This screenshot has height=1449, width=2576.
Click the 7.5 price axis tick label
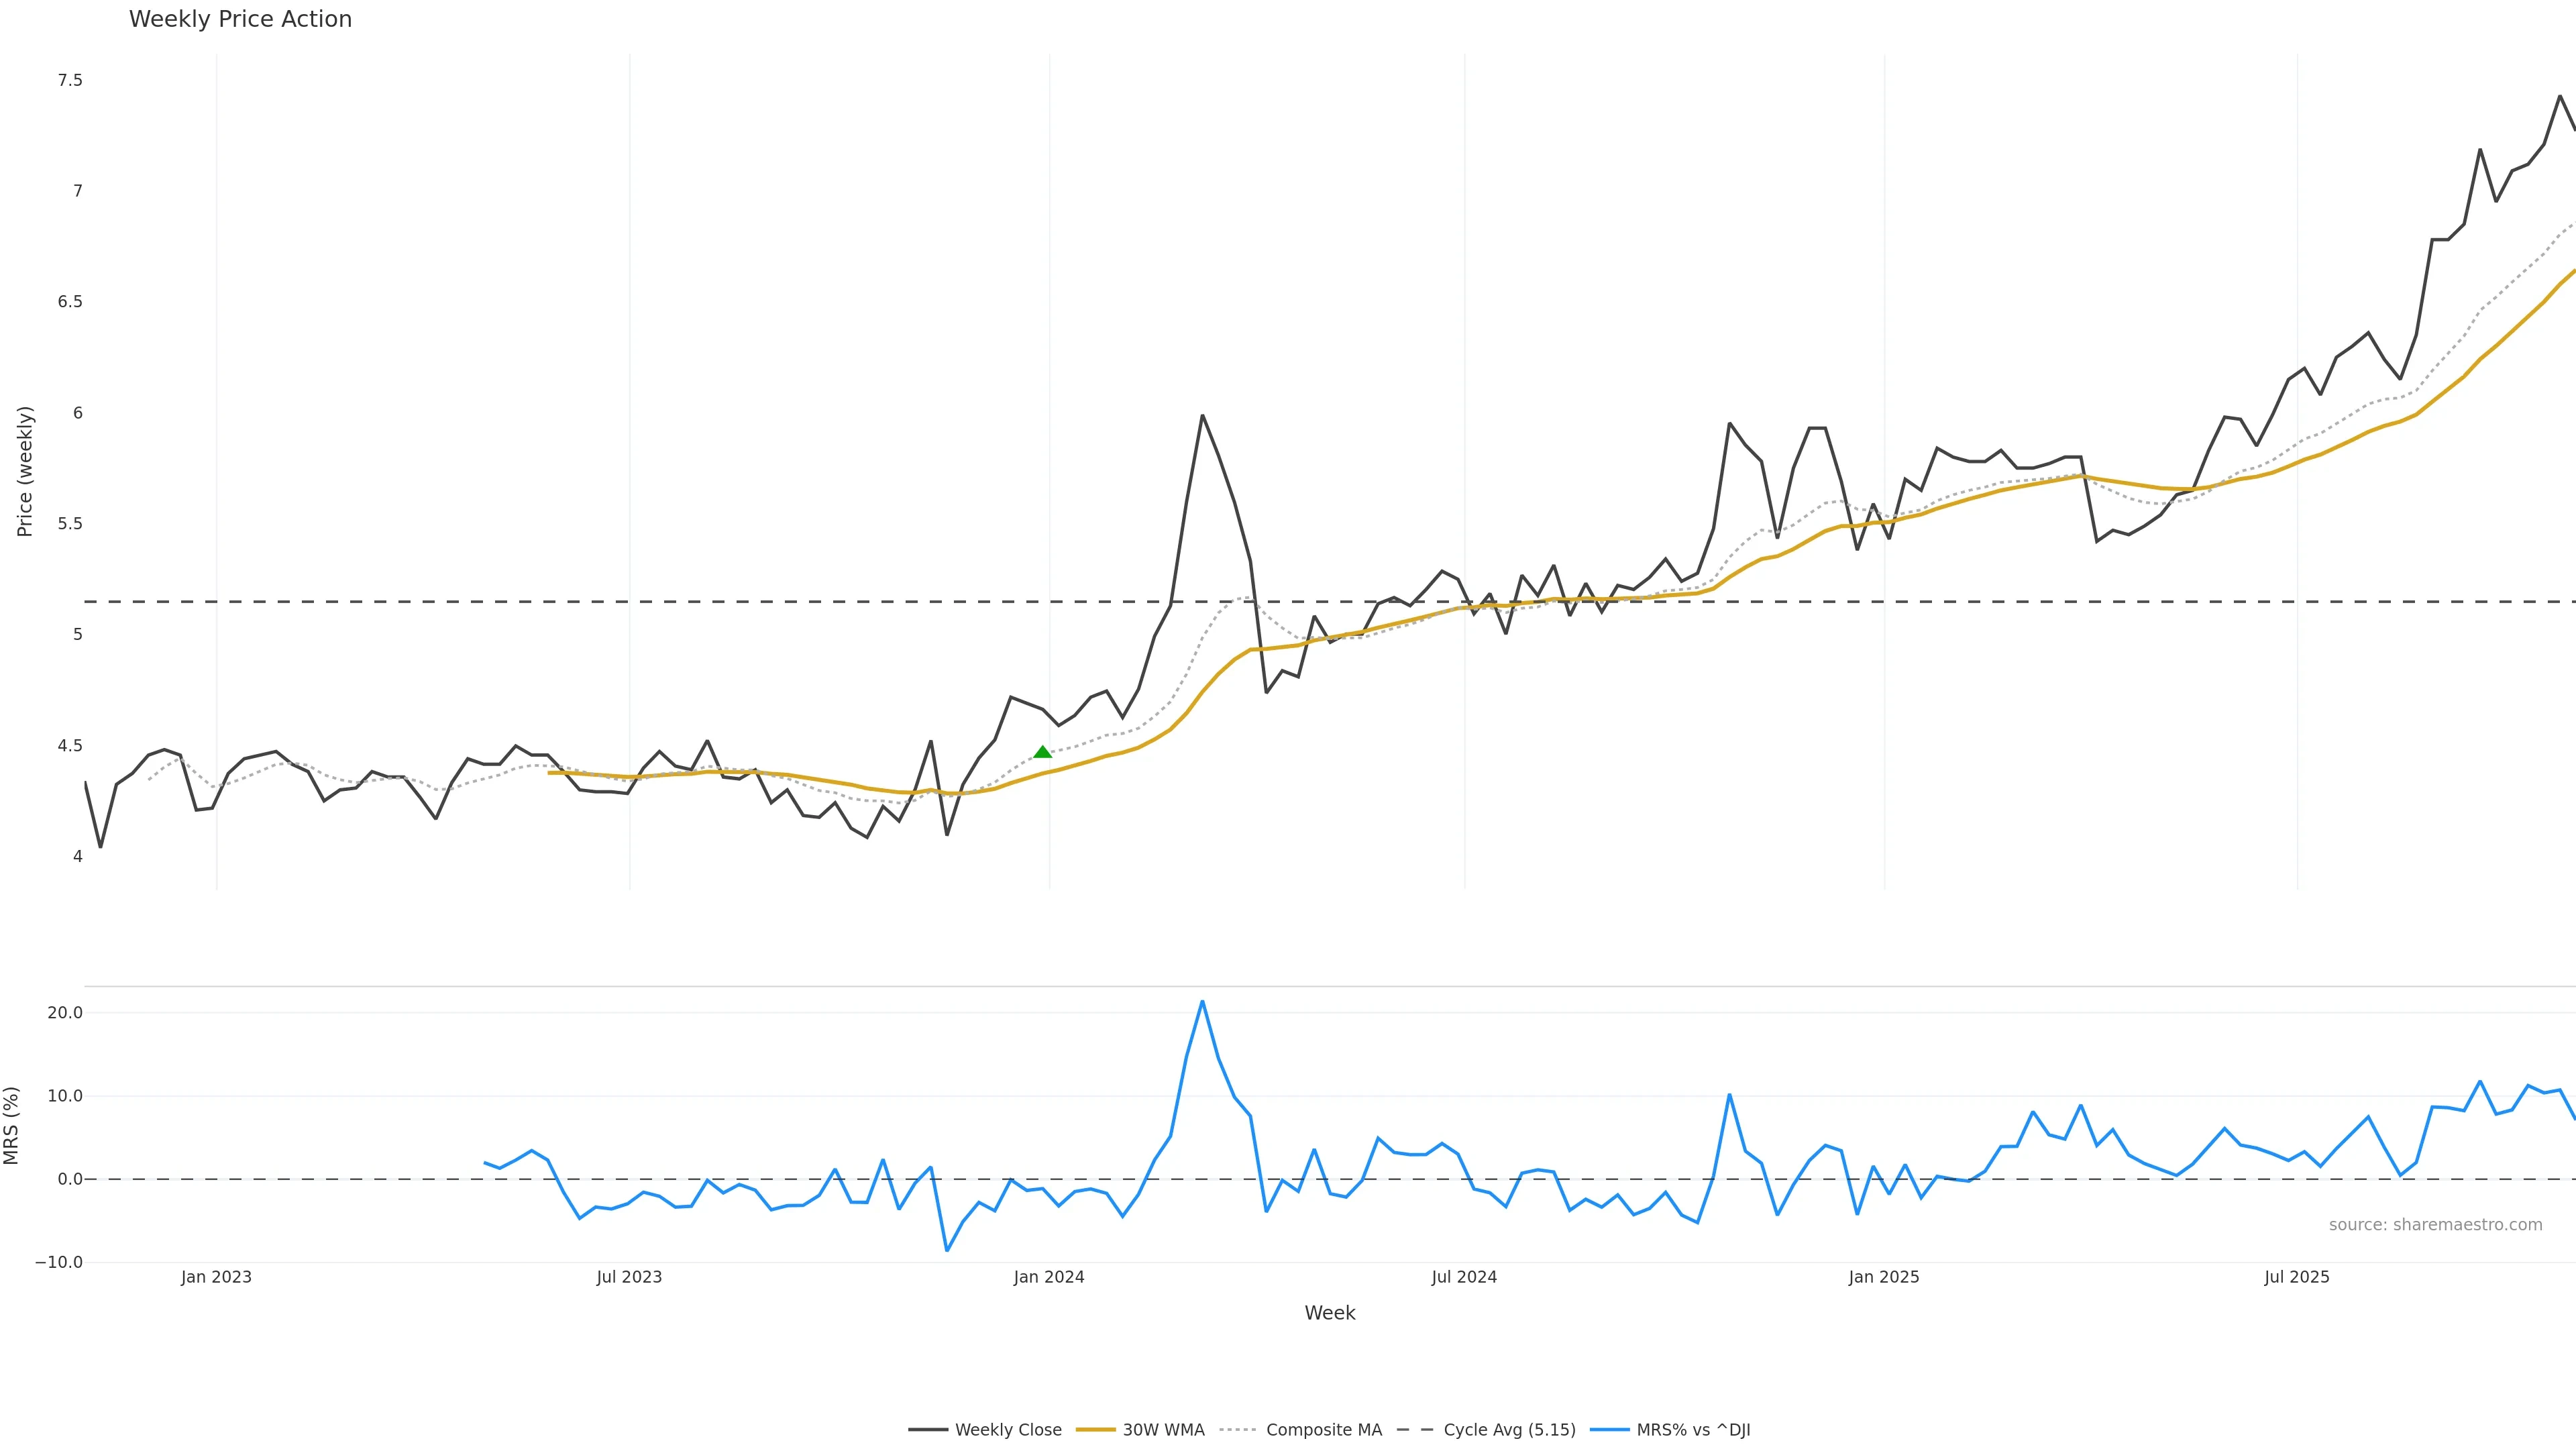coord(70,80)
